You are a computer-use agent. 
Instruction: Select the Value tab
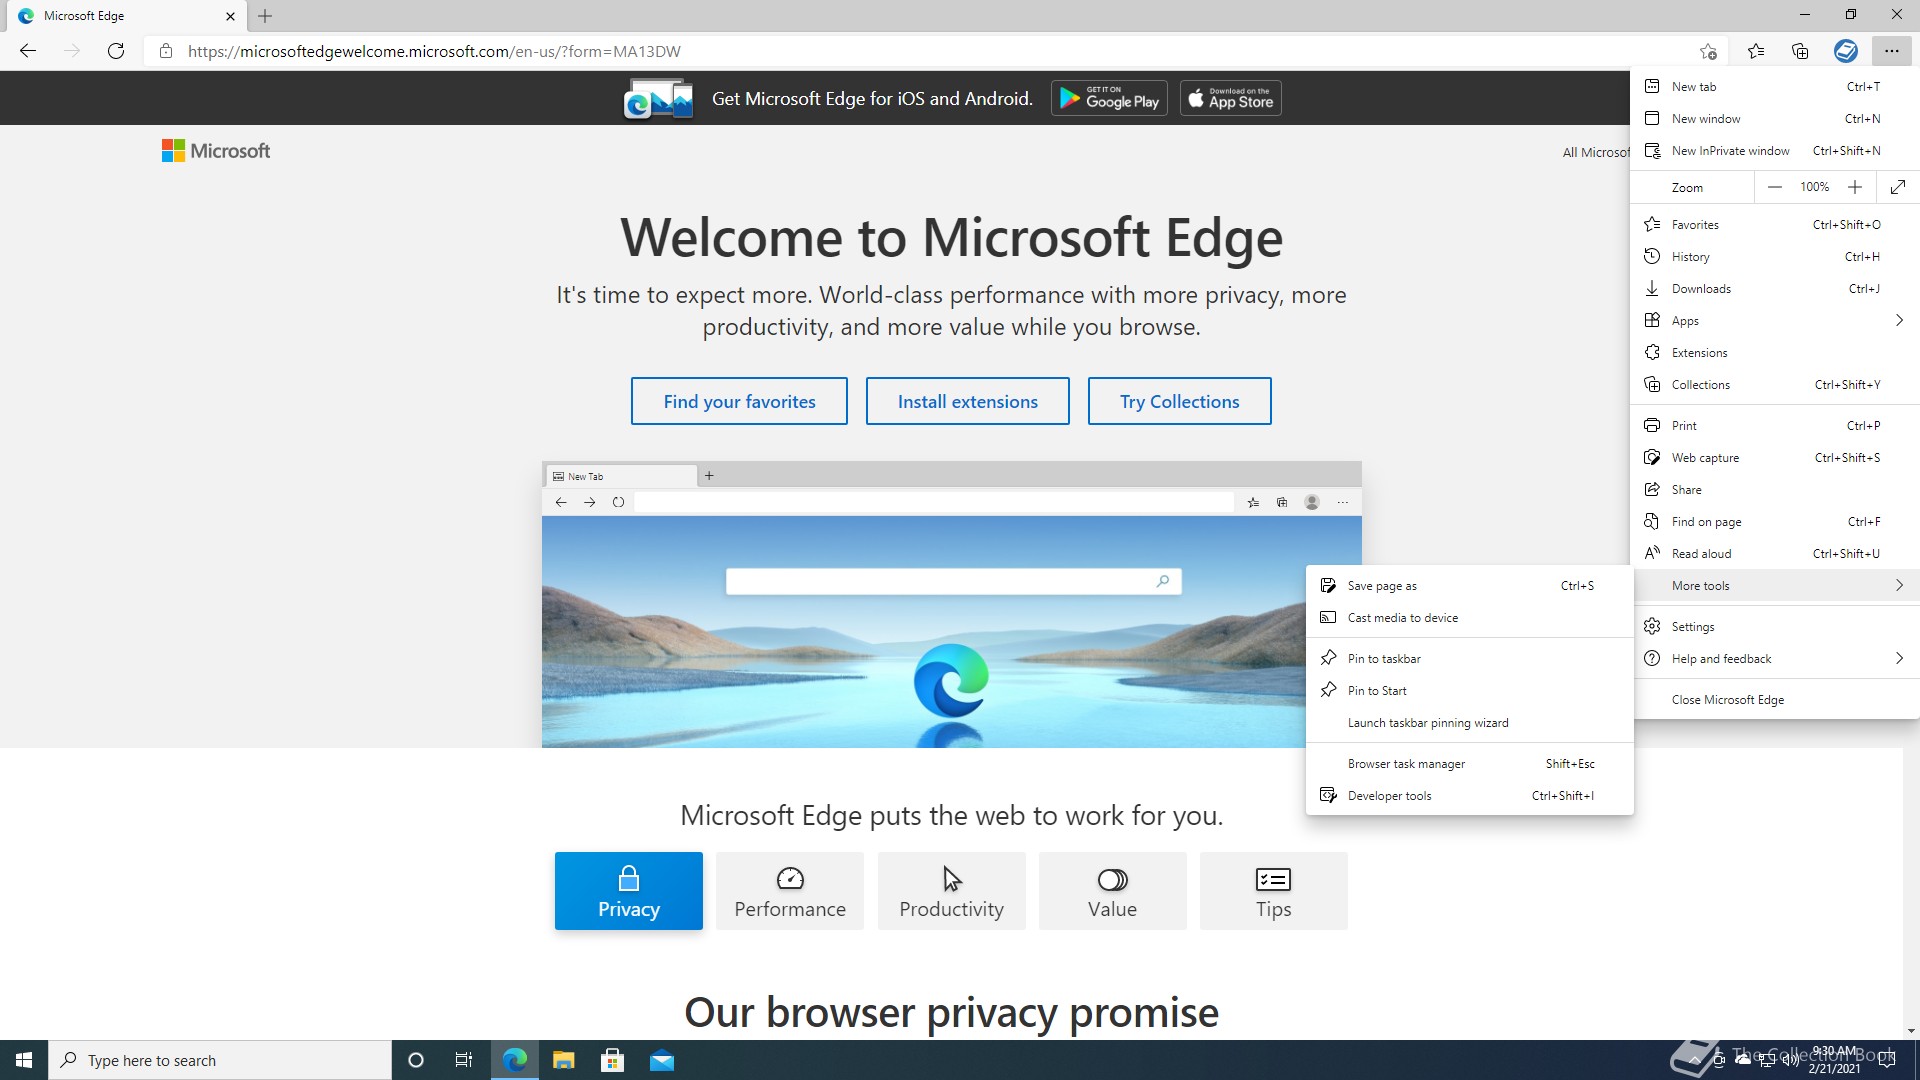pyautogui.click(x=1112, y=891)
